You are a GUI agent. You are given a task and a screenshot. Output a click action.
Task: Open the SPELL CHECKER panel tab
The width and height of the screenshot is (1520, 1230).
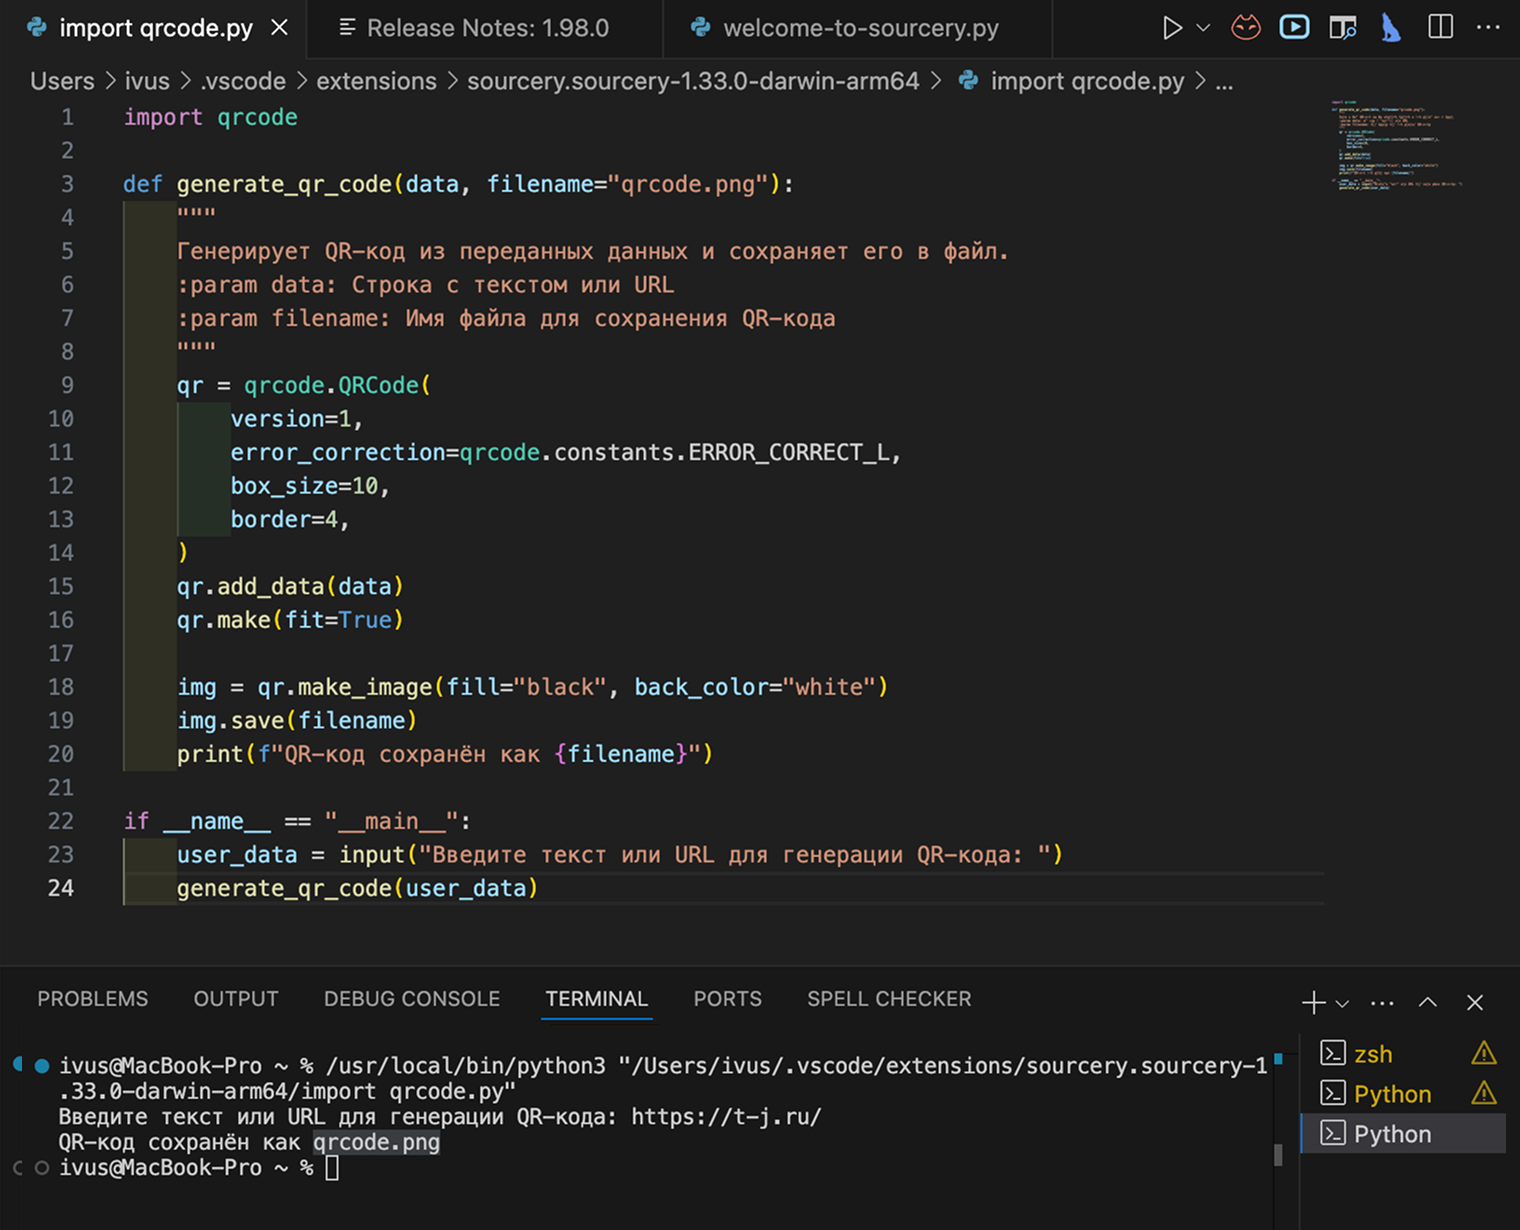(x=889, y=999)
